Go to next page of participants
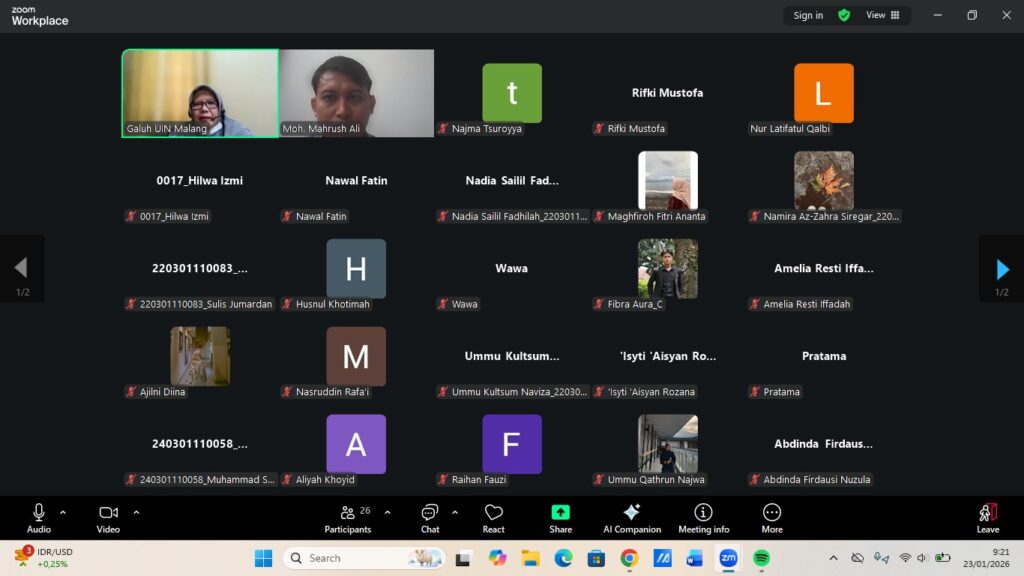Image resolution: width=1024 pixels, height=576 pixels. [x=1002, y=269]
